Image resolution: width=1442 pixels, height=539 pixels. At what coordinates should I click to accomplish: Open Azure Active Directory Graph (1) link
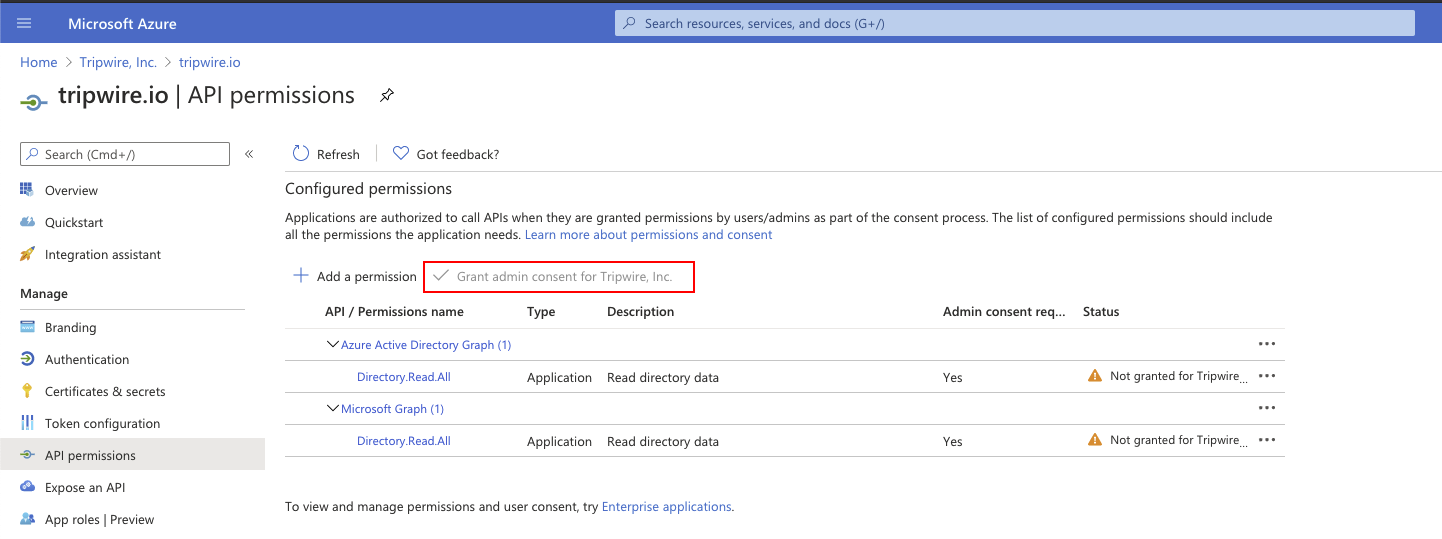coord(426,345)
